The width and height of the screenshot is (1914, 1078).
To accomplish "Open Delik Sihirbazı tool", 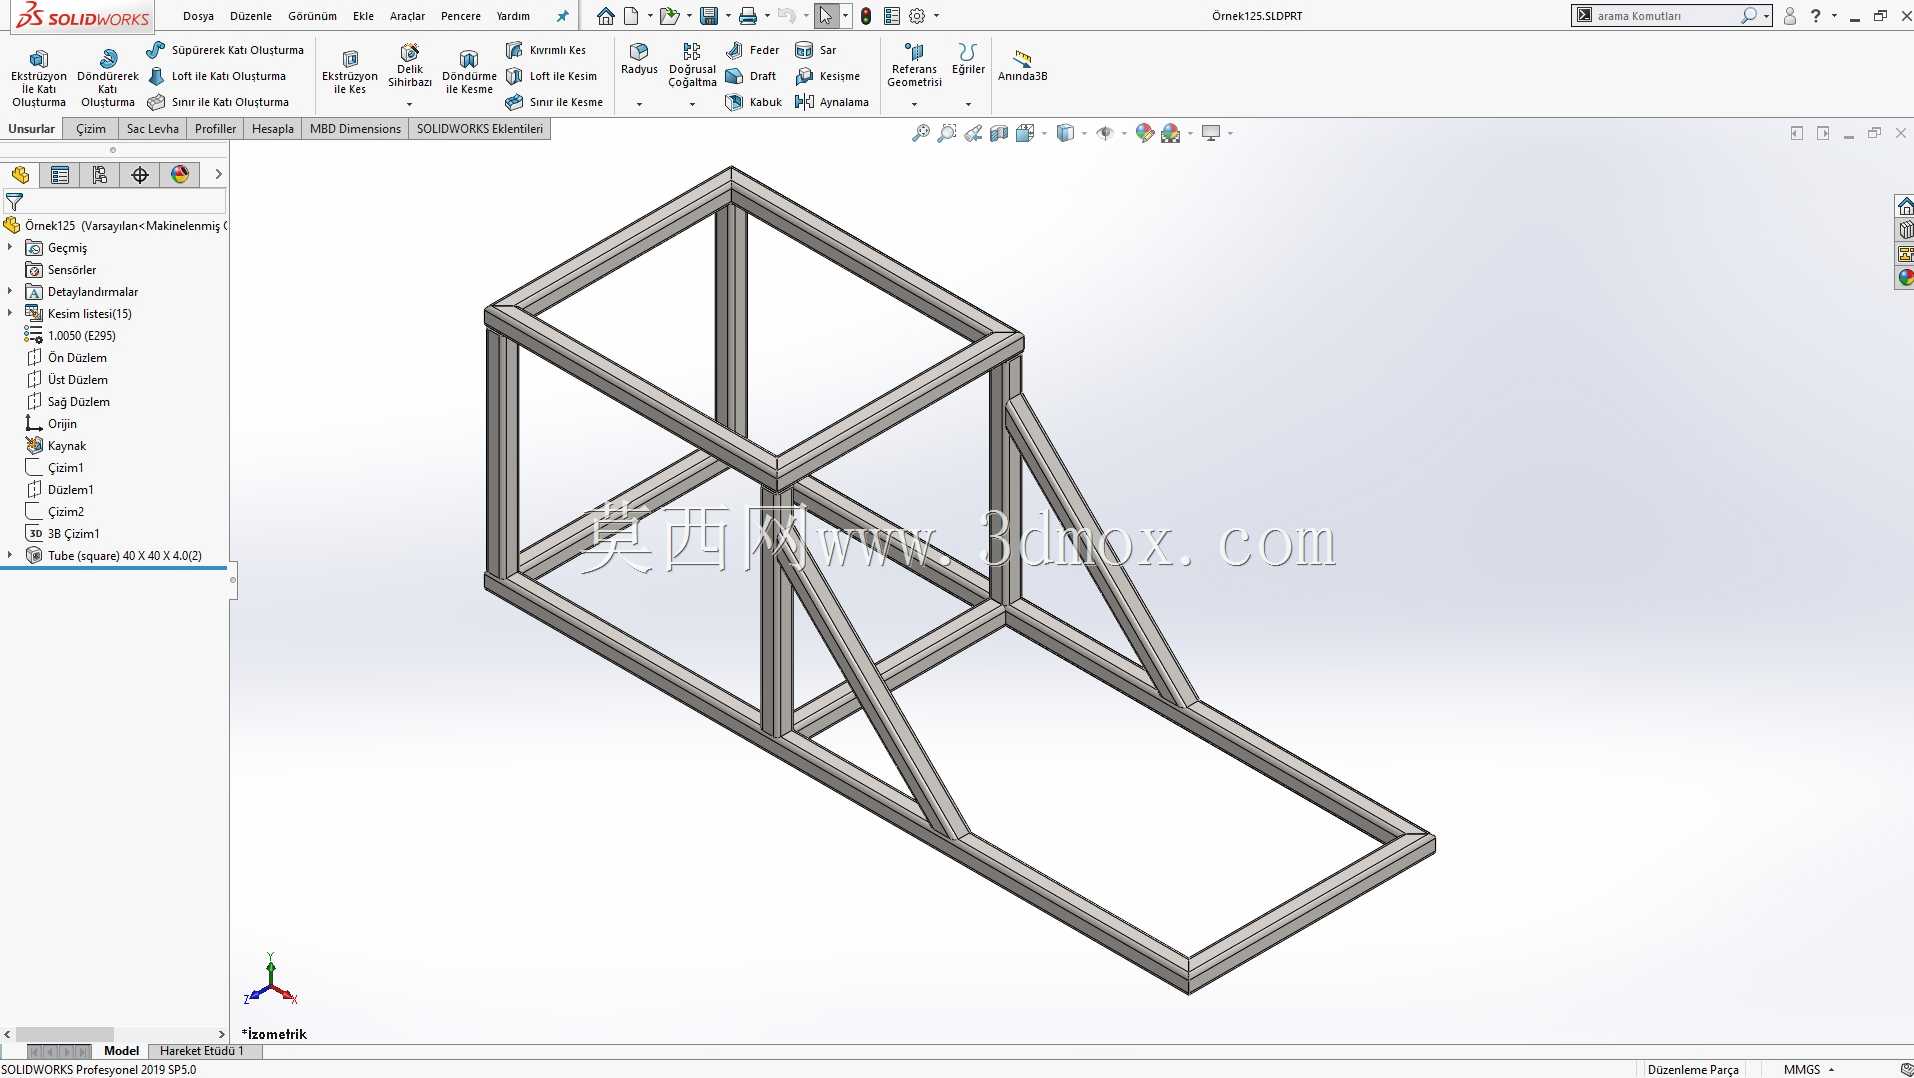I will coord(410,66).
